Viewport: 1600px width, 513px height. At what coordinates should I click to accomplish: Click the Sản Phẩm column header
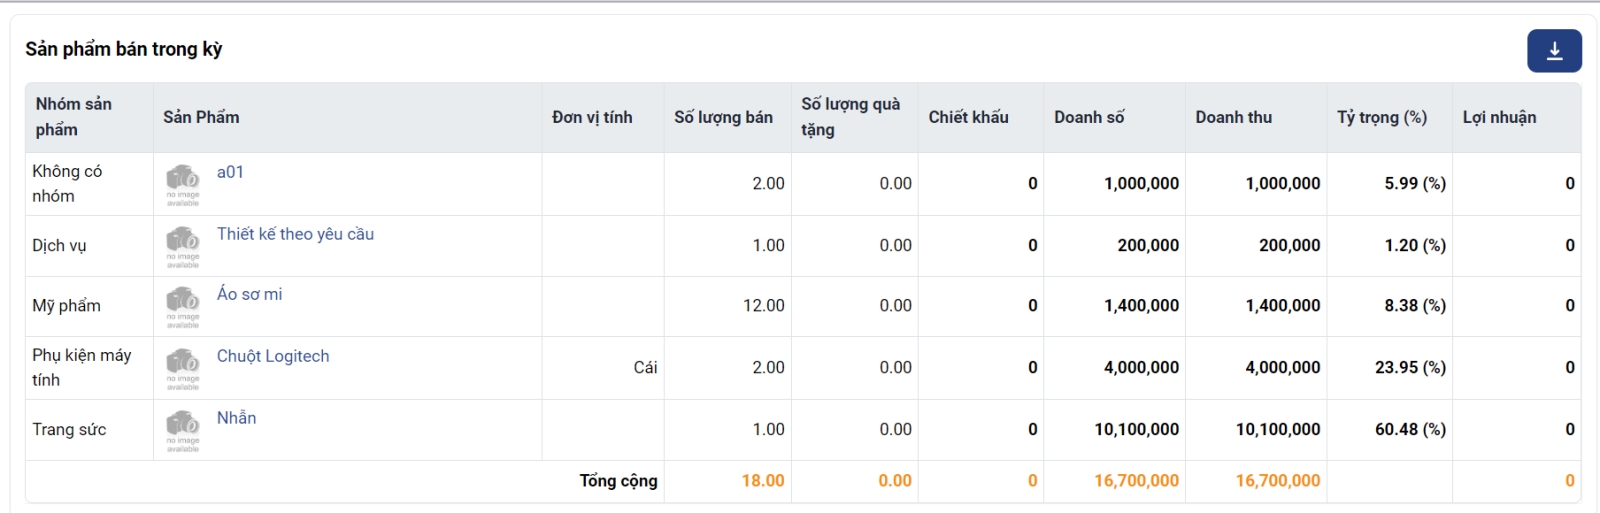[x=201, y=117]
